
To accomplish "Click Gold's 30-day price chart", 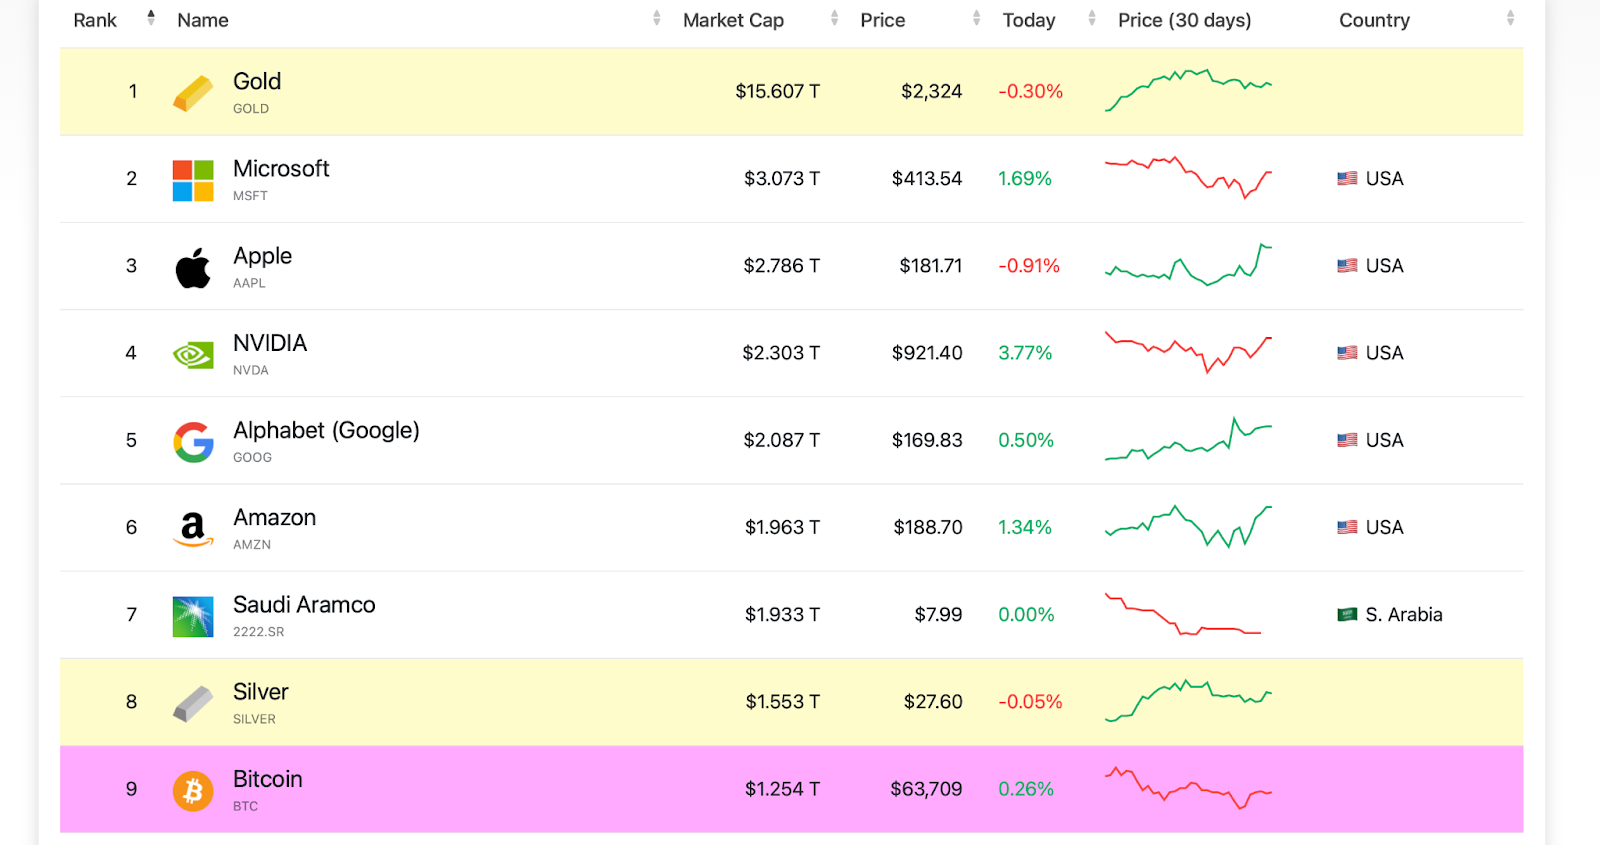I will [x=1188, y=90].
